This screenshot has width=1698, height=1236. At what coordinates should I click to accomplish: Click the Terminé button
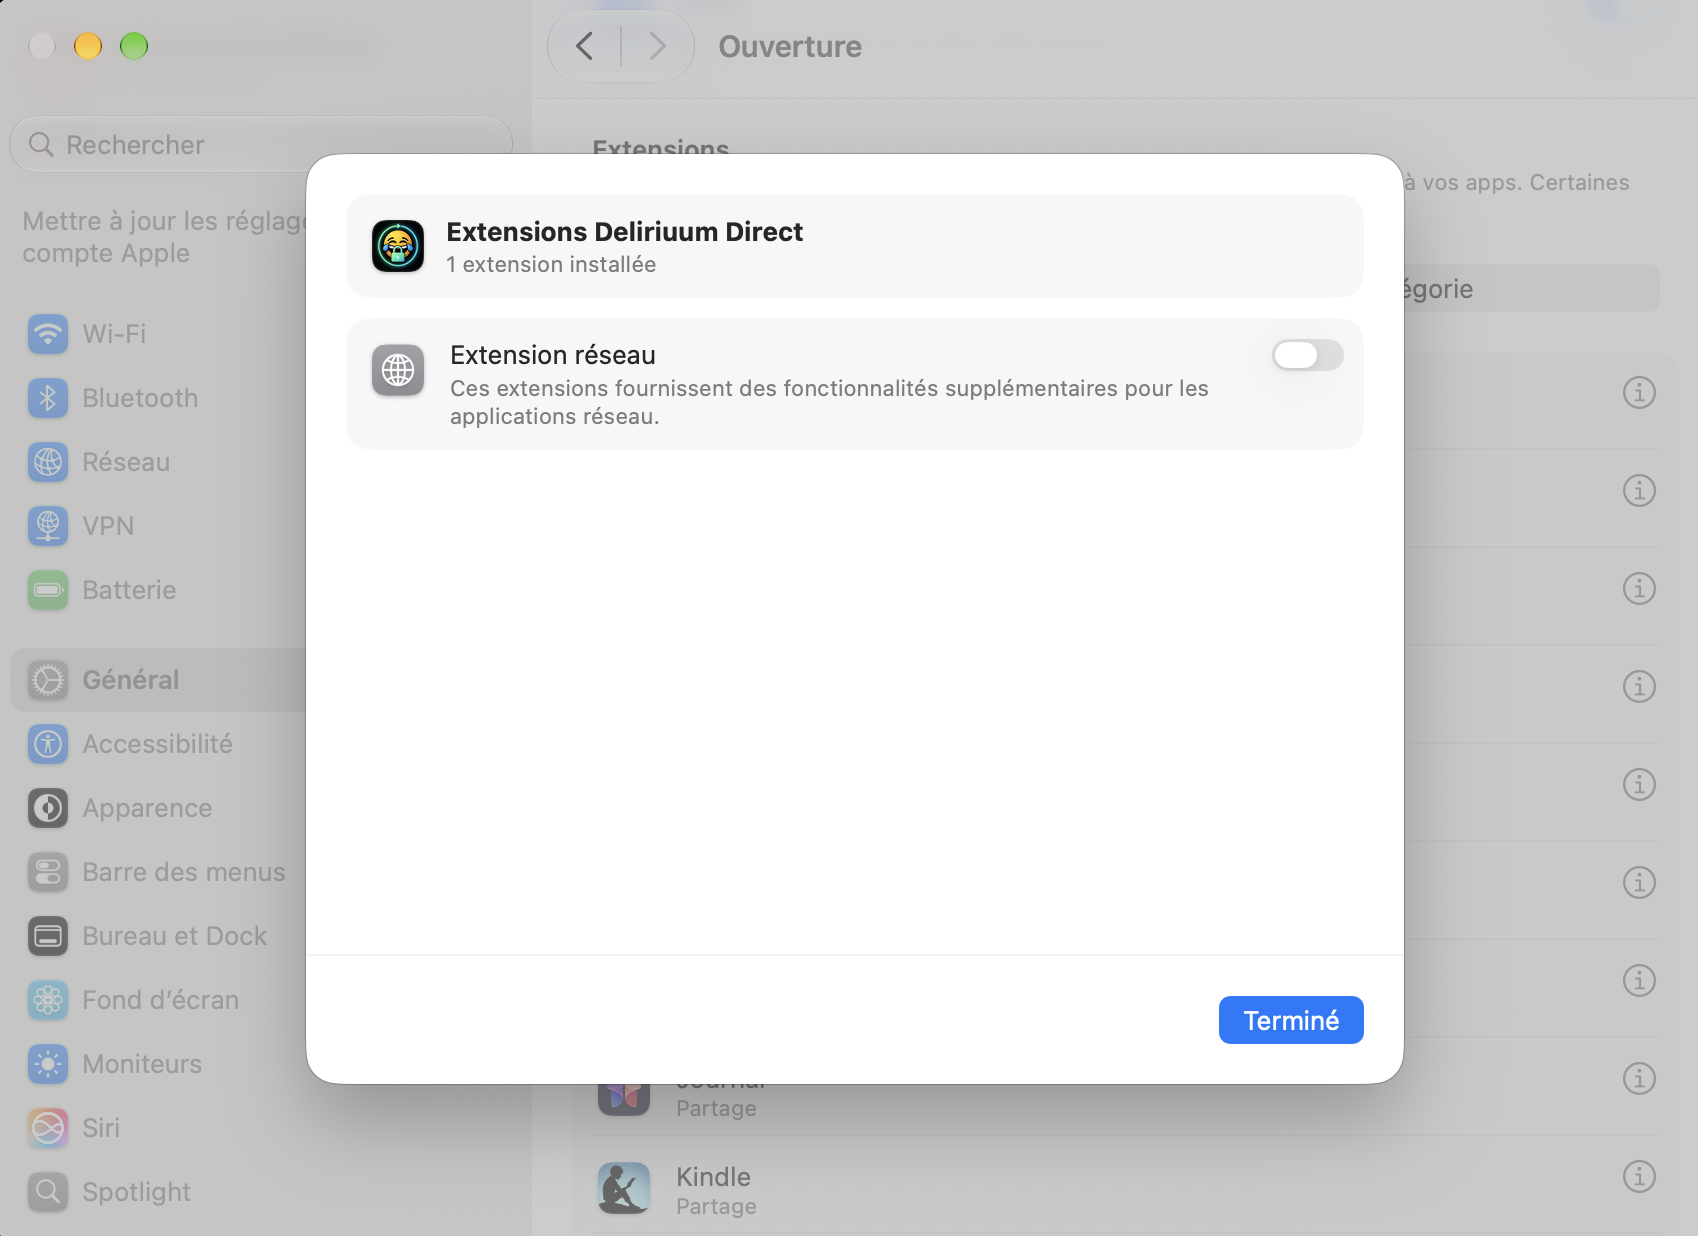tap(1290, 1020)
